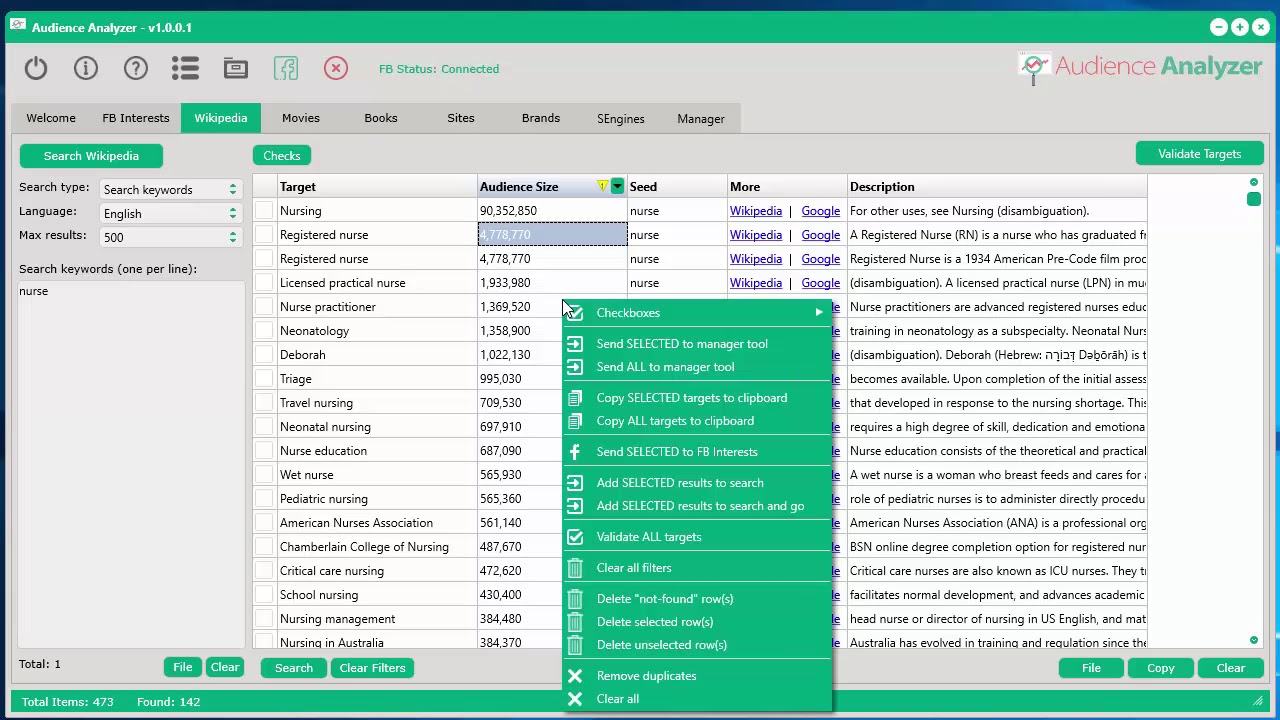Click trash icon beside Clear all filters
Viewport: 1280px width, 720px height.
[x=575, y=568]
